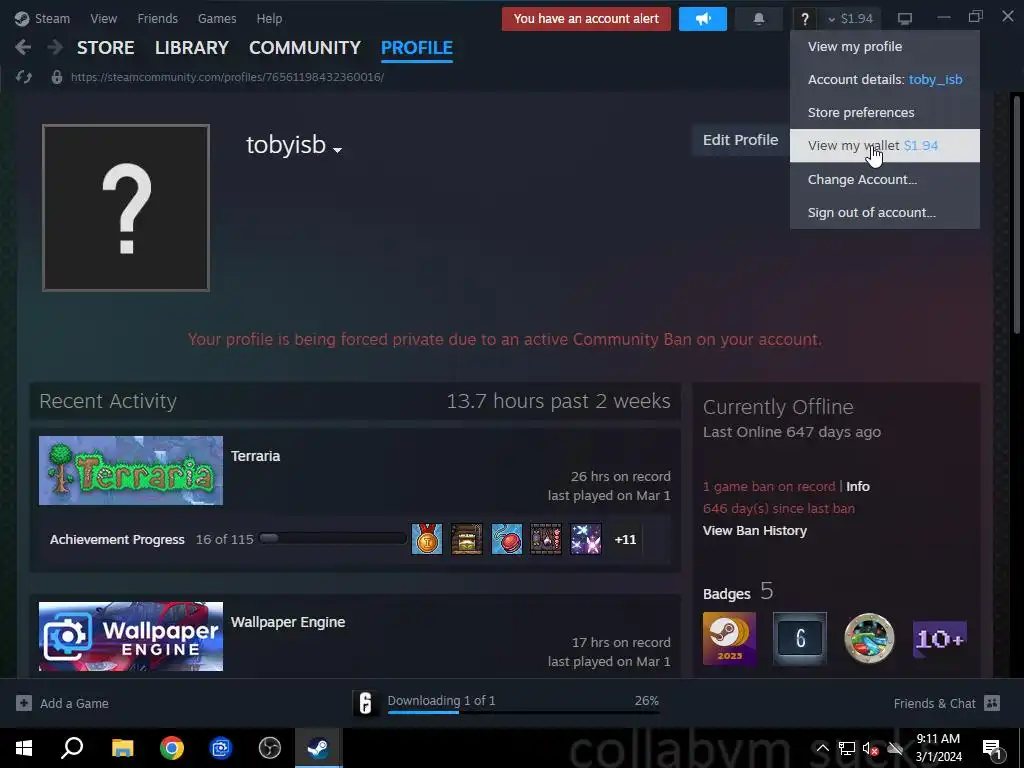Click the large question-mark profile avatar
Image resolution: width=1024 pixels, height=768 pixels.
pos(126,208)
